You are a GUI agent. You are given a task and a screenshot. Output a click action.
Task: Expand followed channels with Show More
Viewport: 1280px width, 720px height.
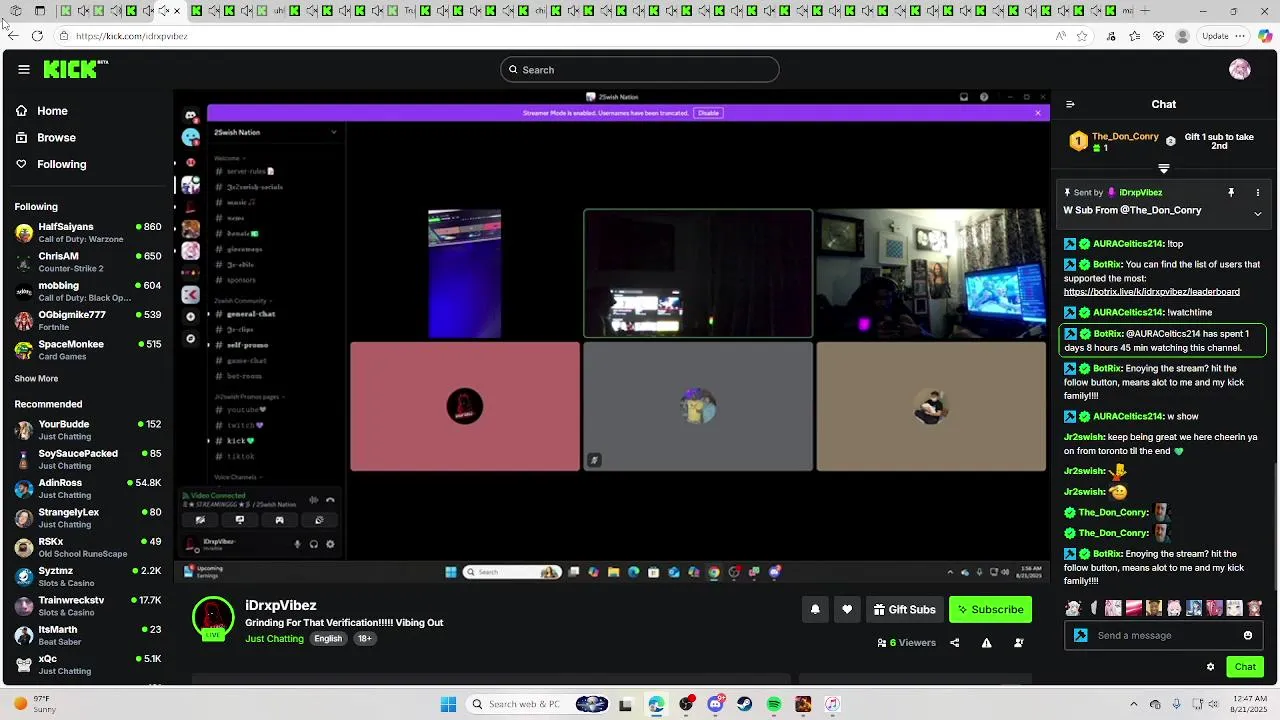(x=36, y=379)
